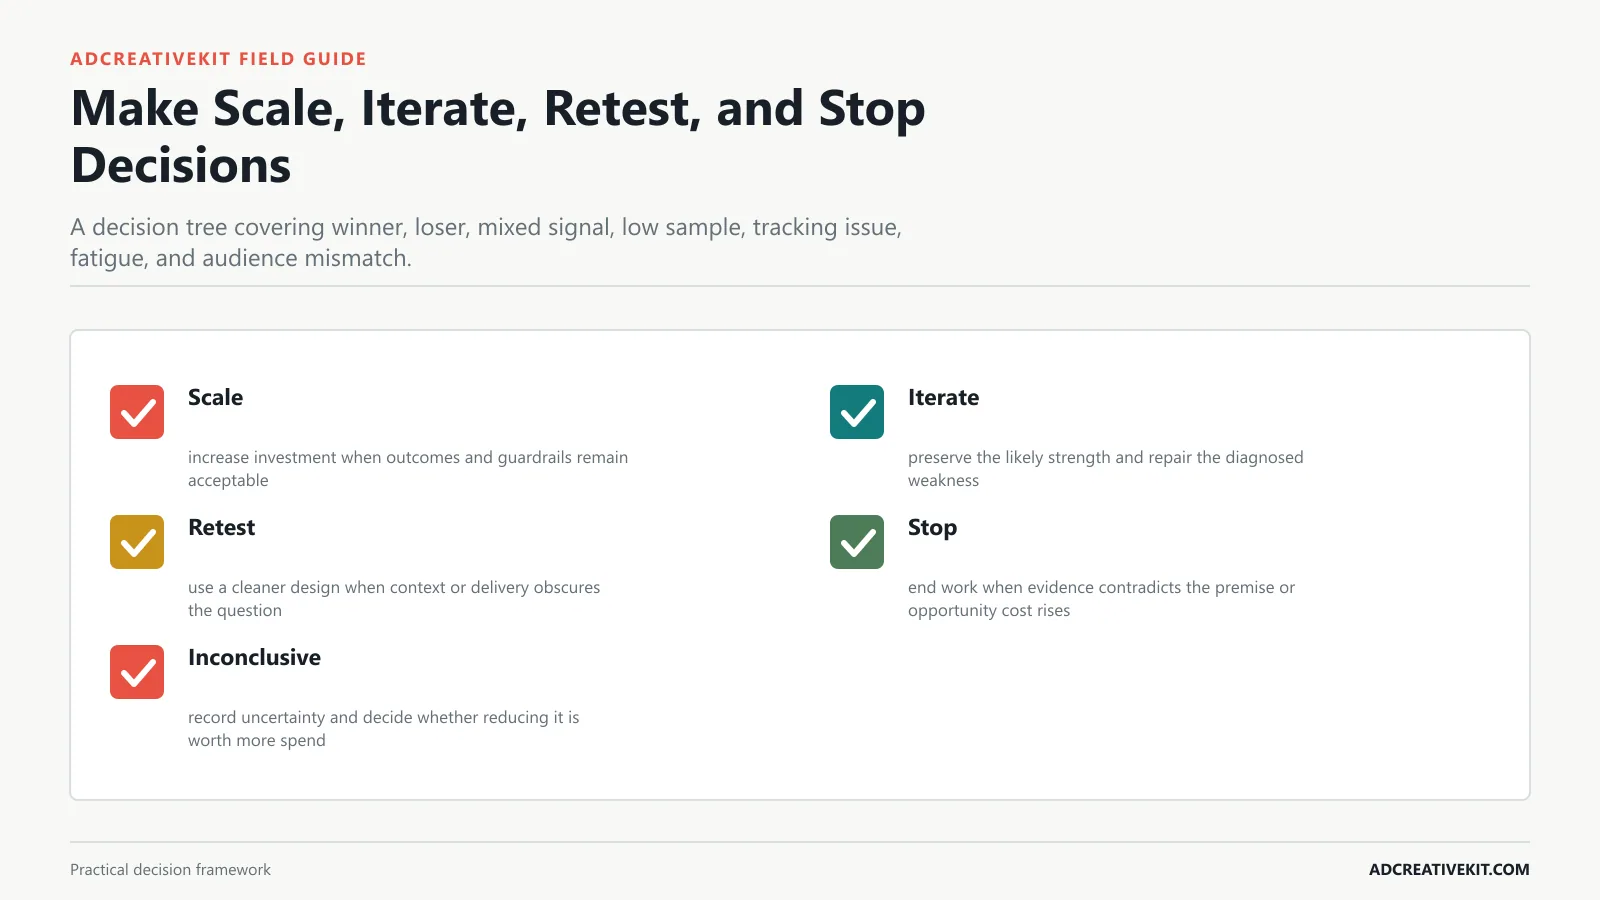Select the Stop heading

(x=932, y=528)
